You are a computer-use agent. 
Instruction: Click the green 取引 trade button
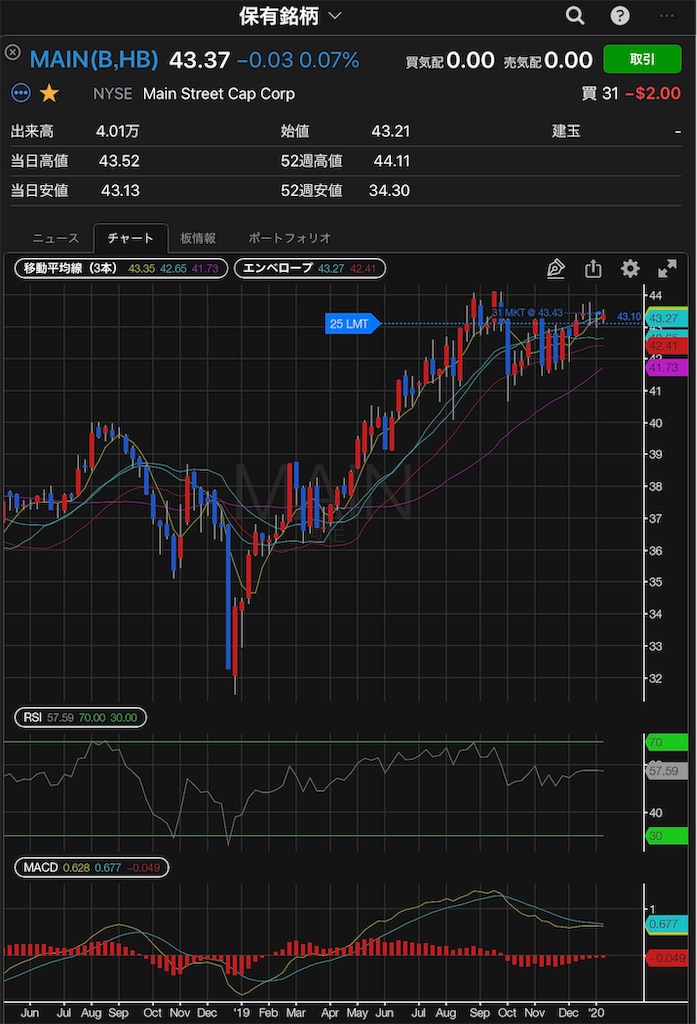[642, 59]
